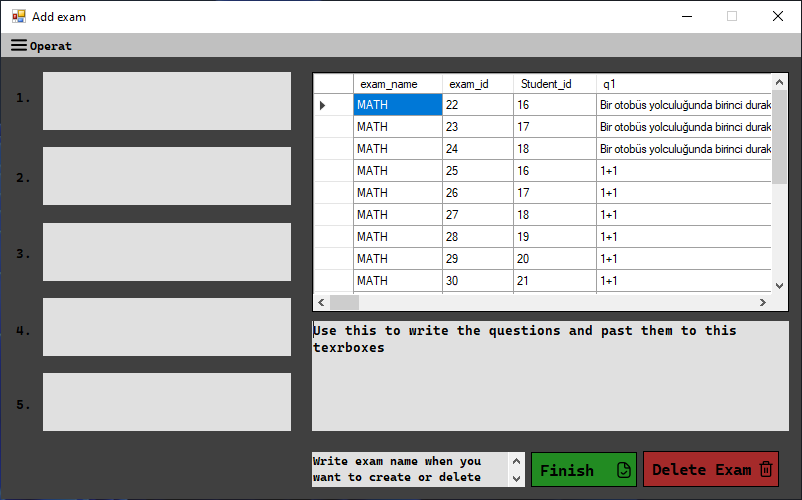Image resolution: width=802 pixels, height=500 pixels.
Task: Click the exam name input box
Action: point(411,469)
